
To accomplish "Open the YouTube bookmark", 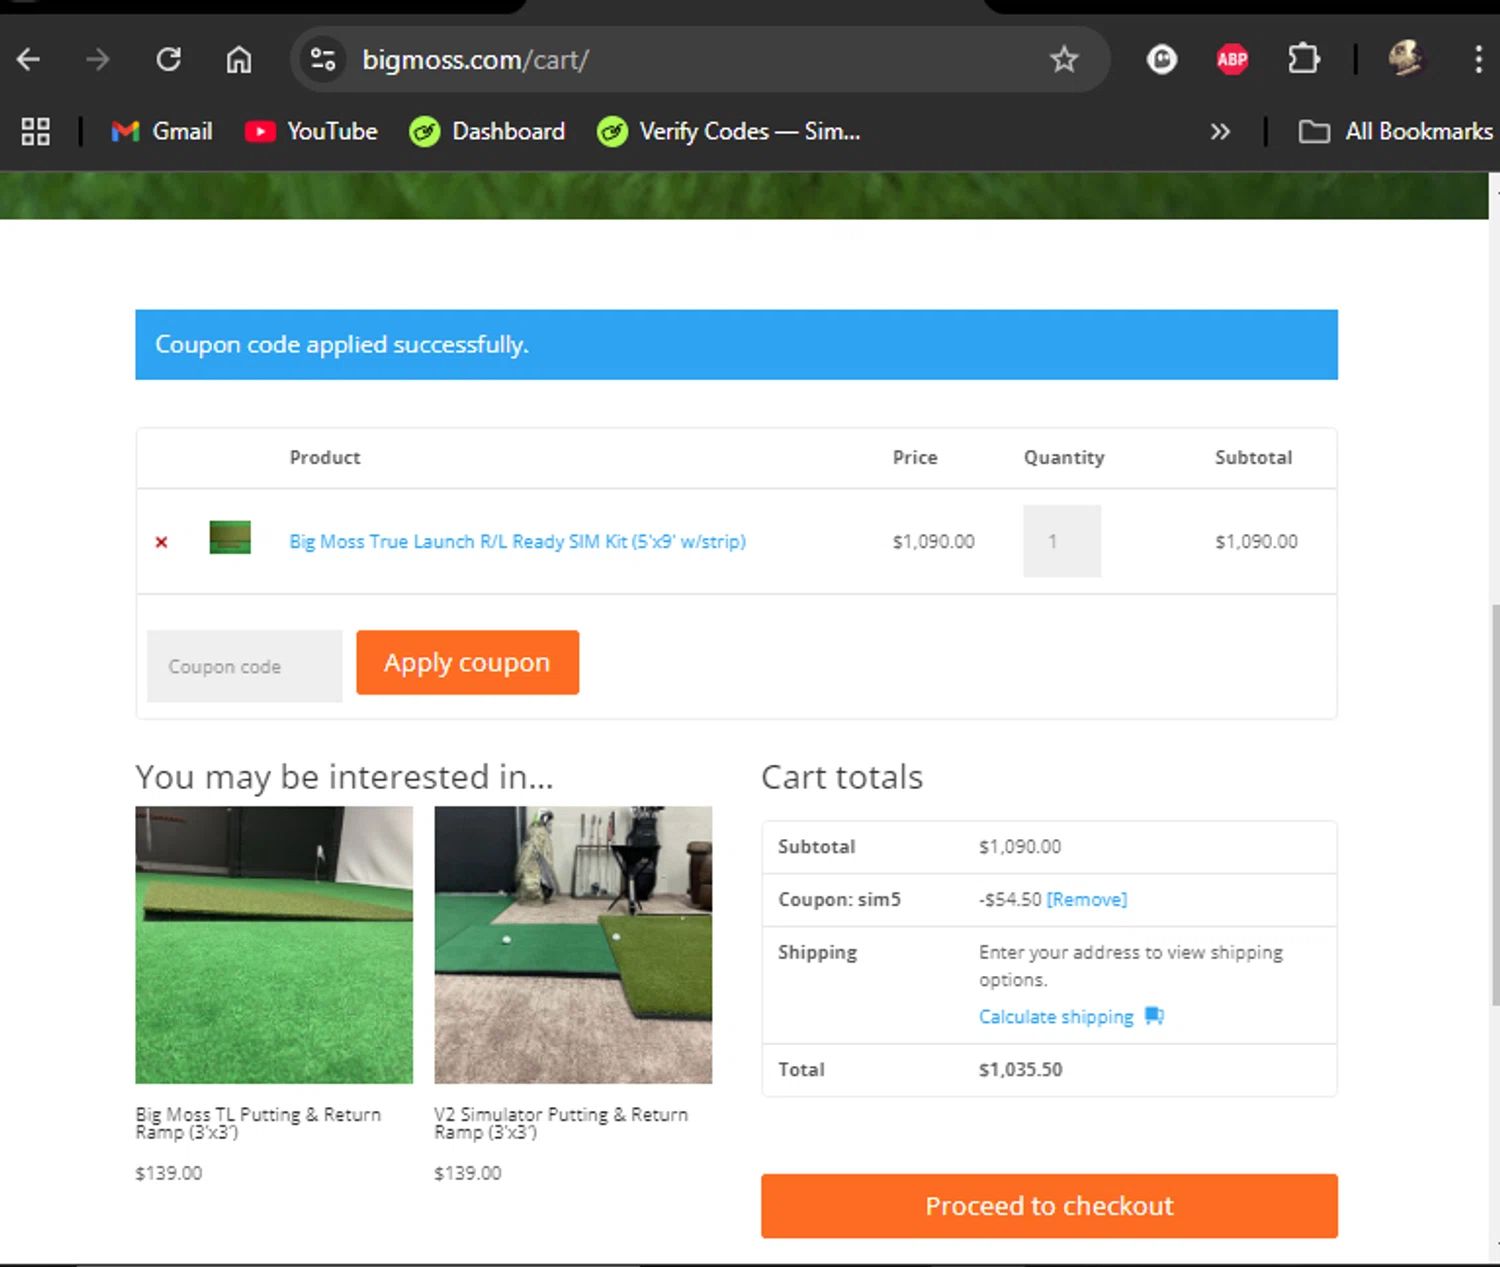I will [x=311, y=132].
